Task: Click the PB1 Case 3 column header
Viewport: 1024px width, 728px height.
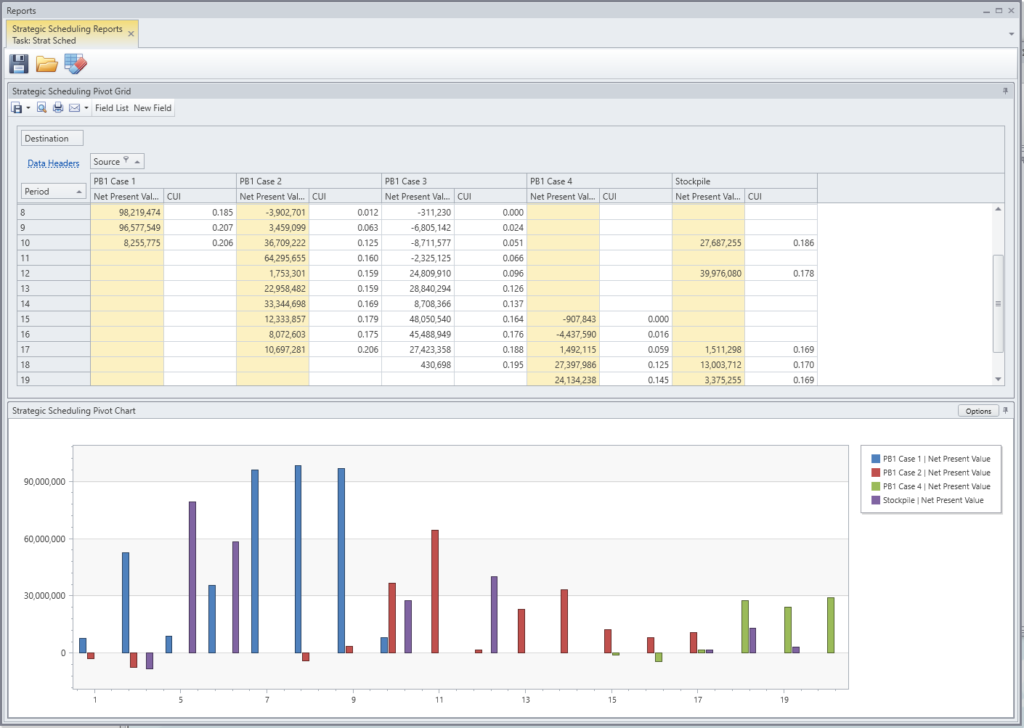Action: 454,181
